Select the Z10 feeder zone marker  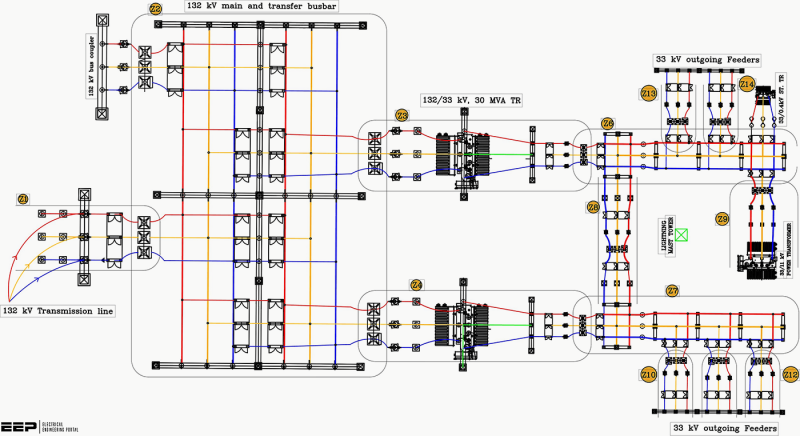[x=648, y=375]
